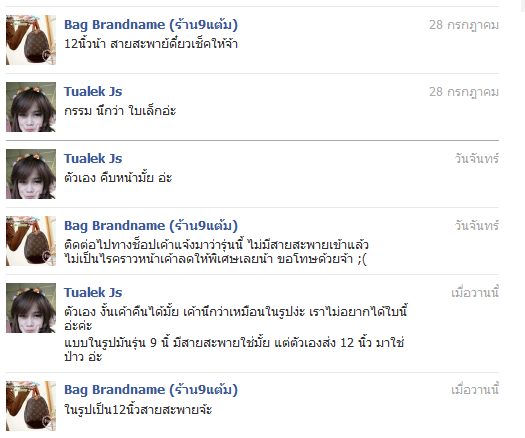
Task: Click วันจันทร์ timestamp on Tualek Js's message
Action: pyautogui.click(x=477, y=158)
